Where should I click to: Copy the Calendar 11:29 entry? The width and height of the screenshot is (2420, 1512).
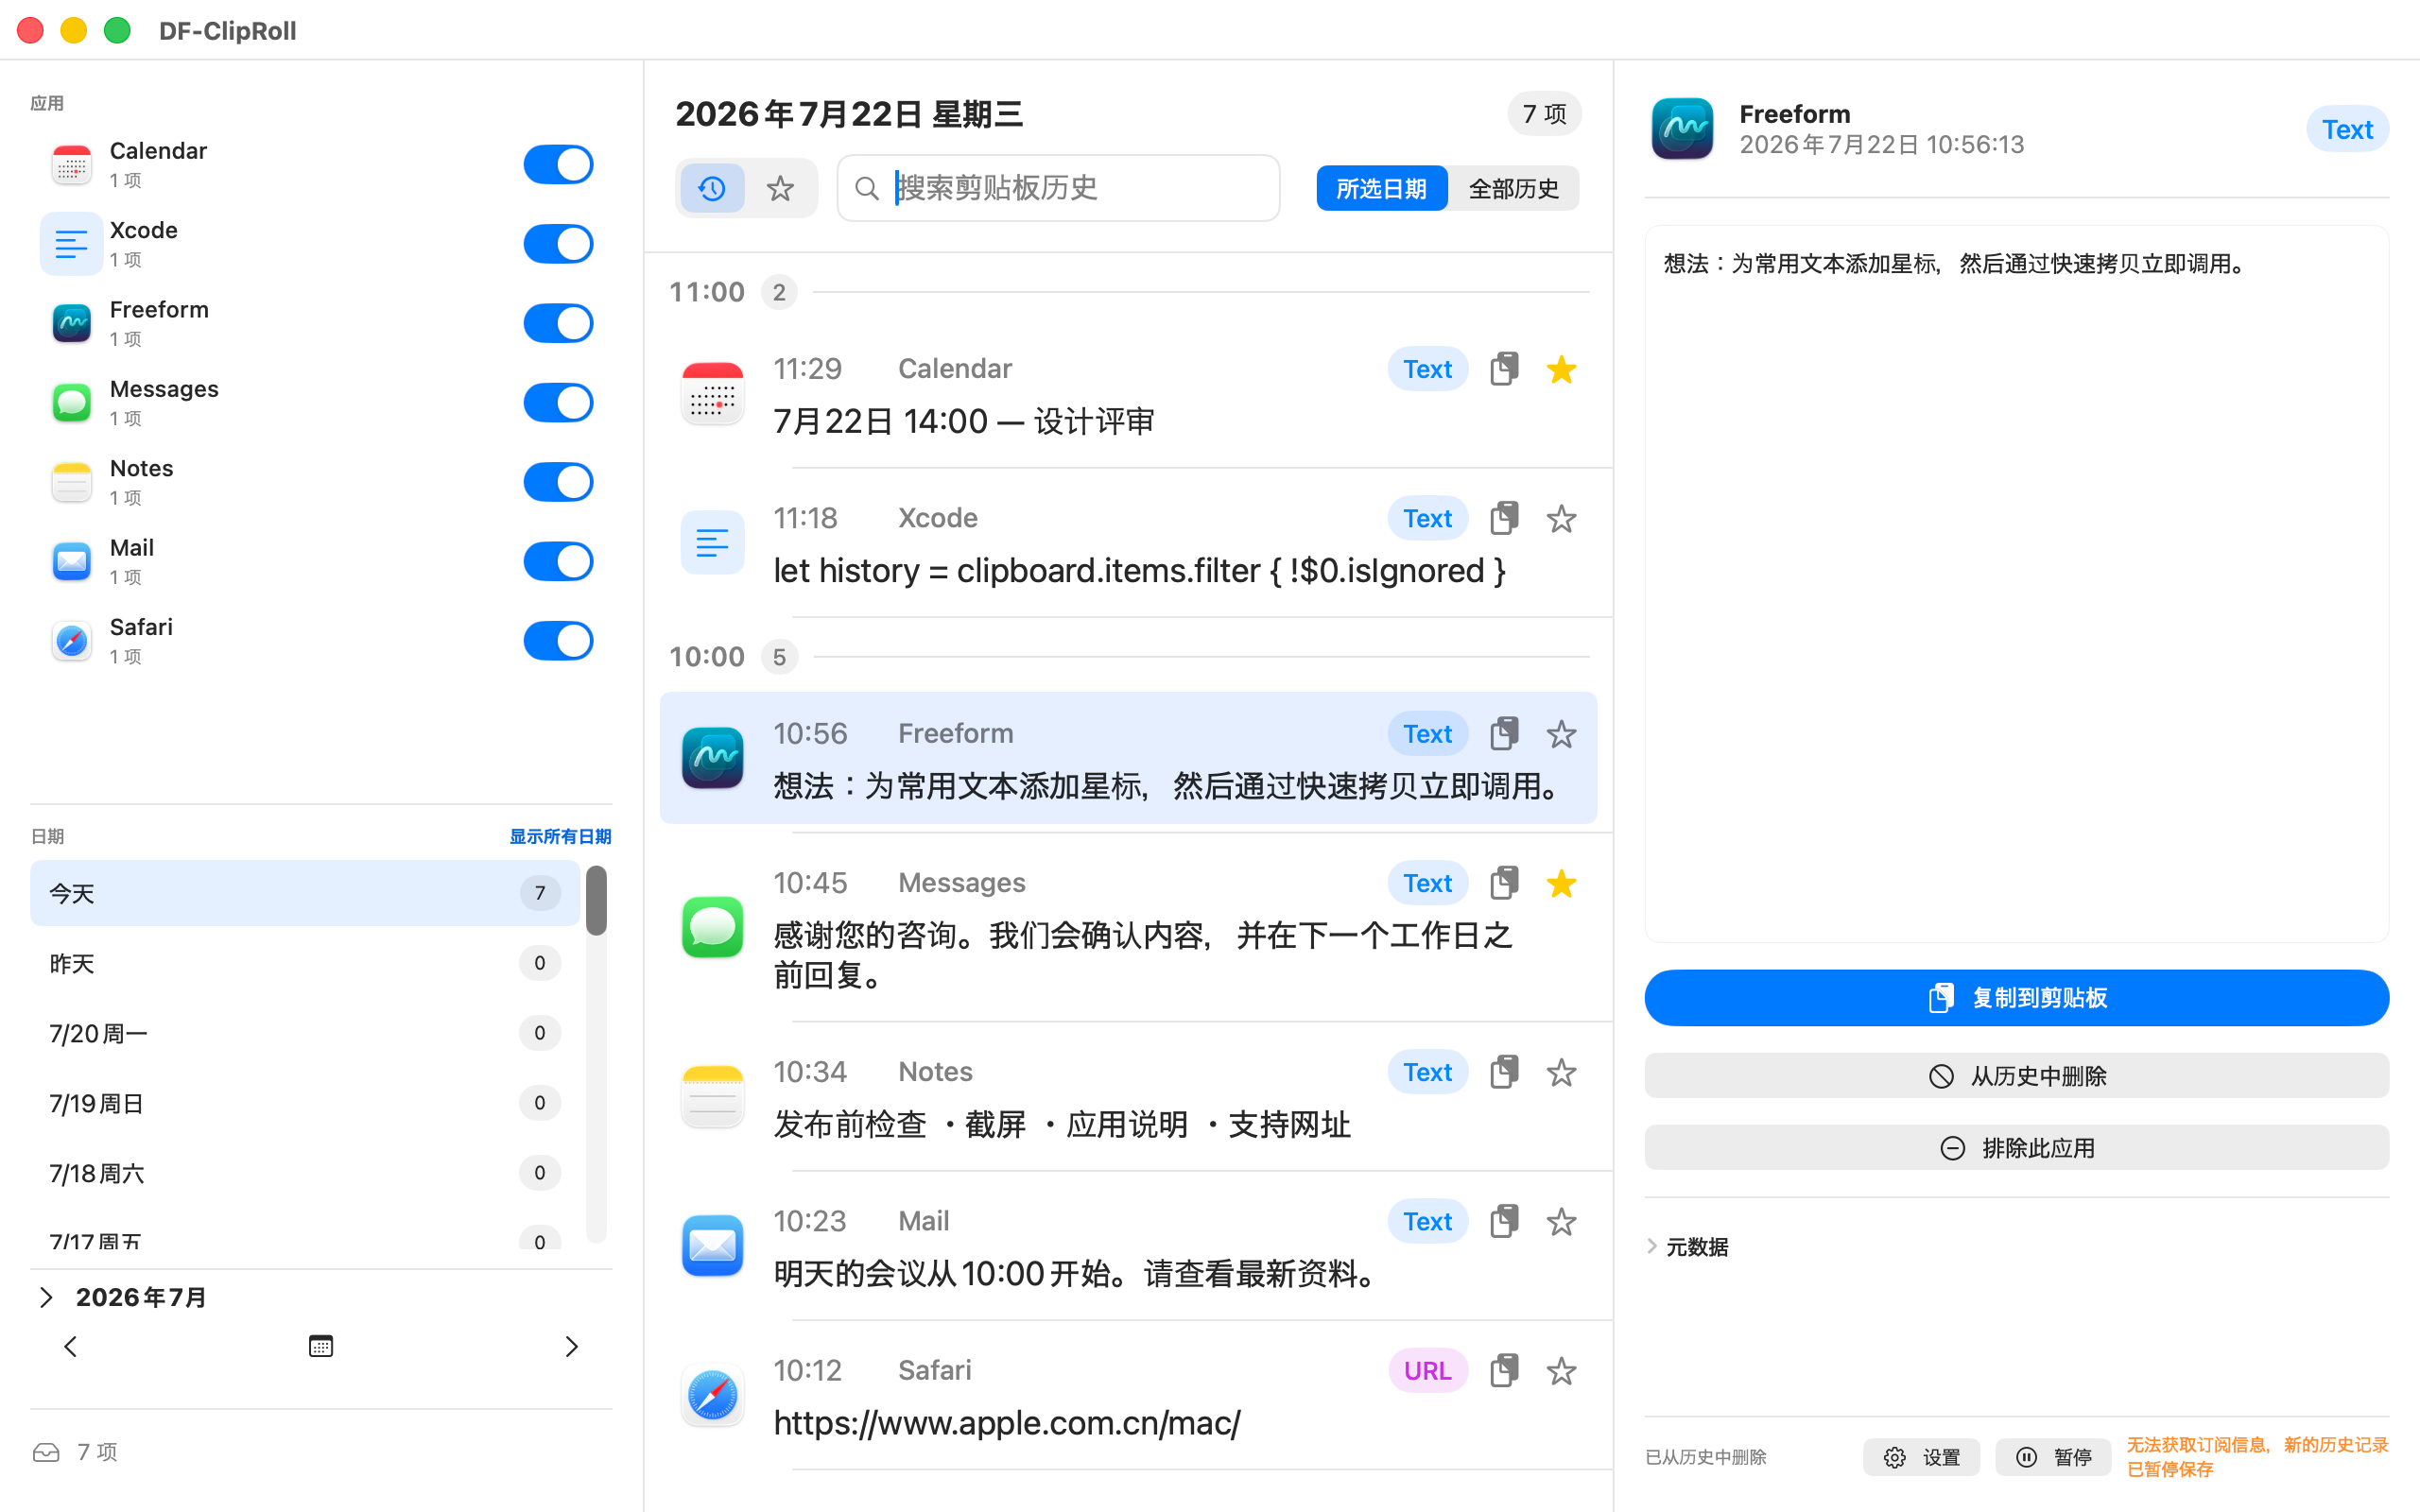[1504, 369]
